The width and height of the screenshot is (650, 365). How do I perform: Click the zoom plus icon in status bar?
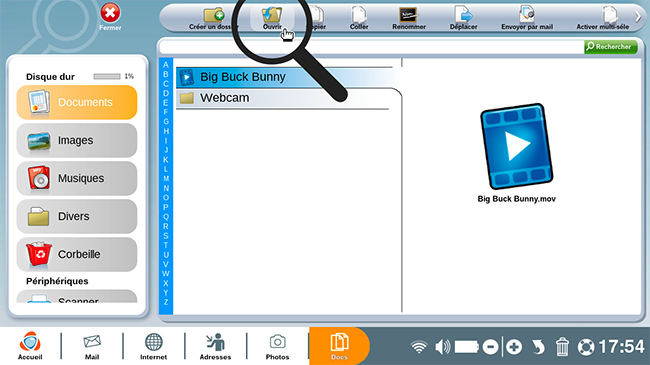pos(514,347)
